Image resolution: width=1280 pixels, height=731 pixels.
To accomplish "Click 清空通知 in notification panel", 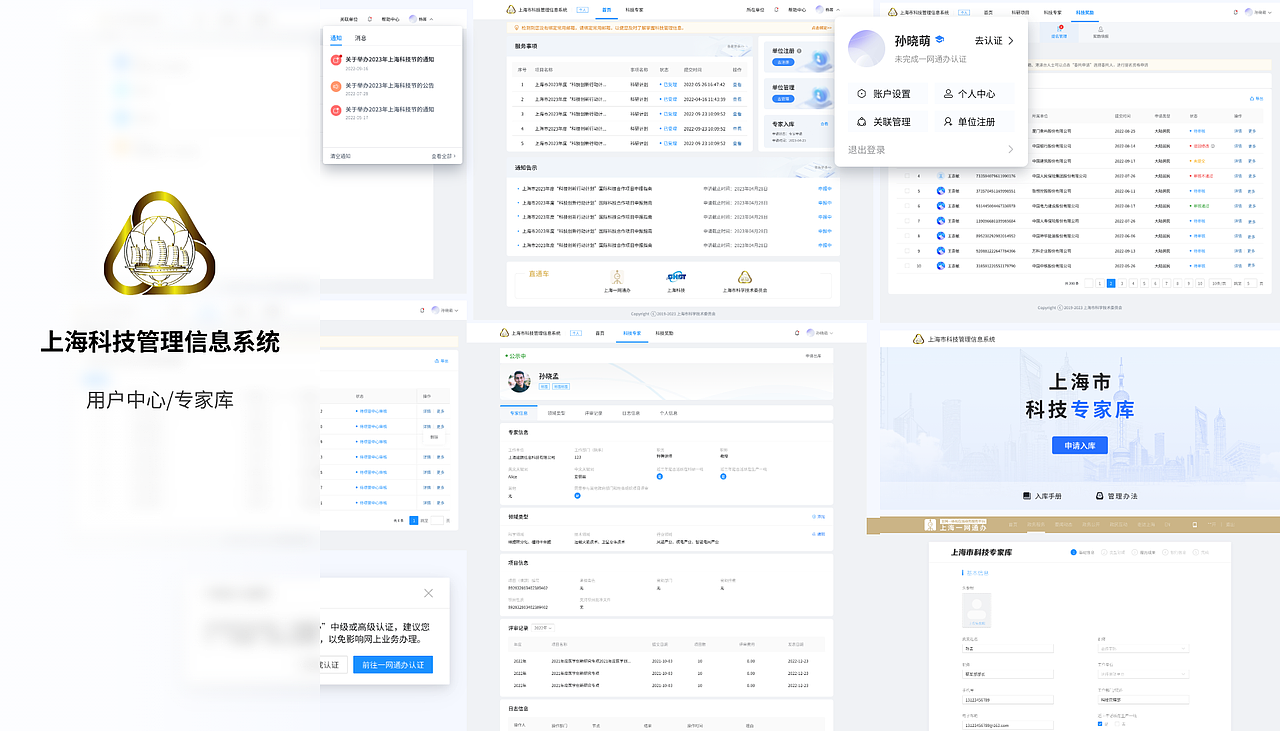I will pos(340,157).
